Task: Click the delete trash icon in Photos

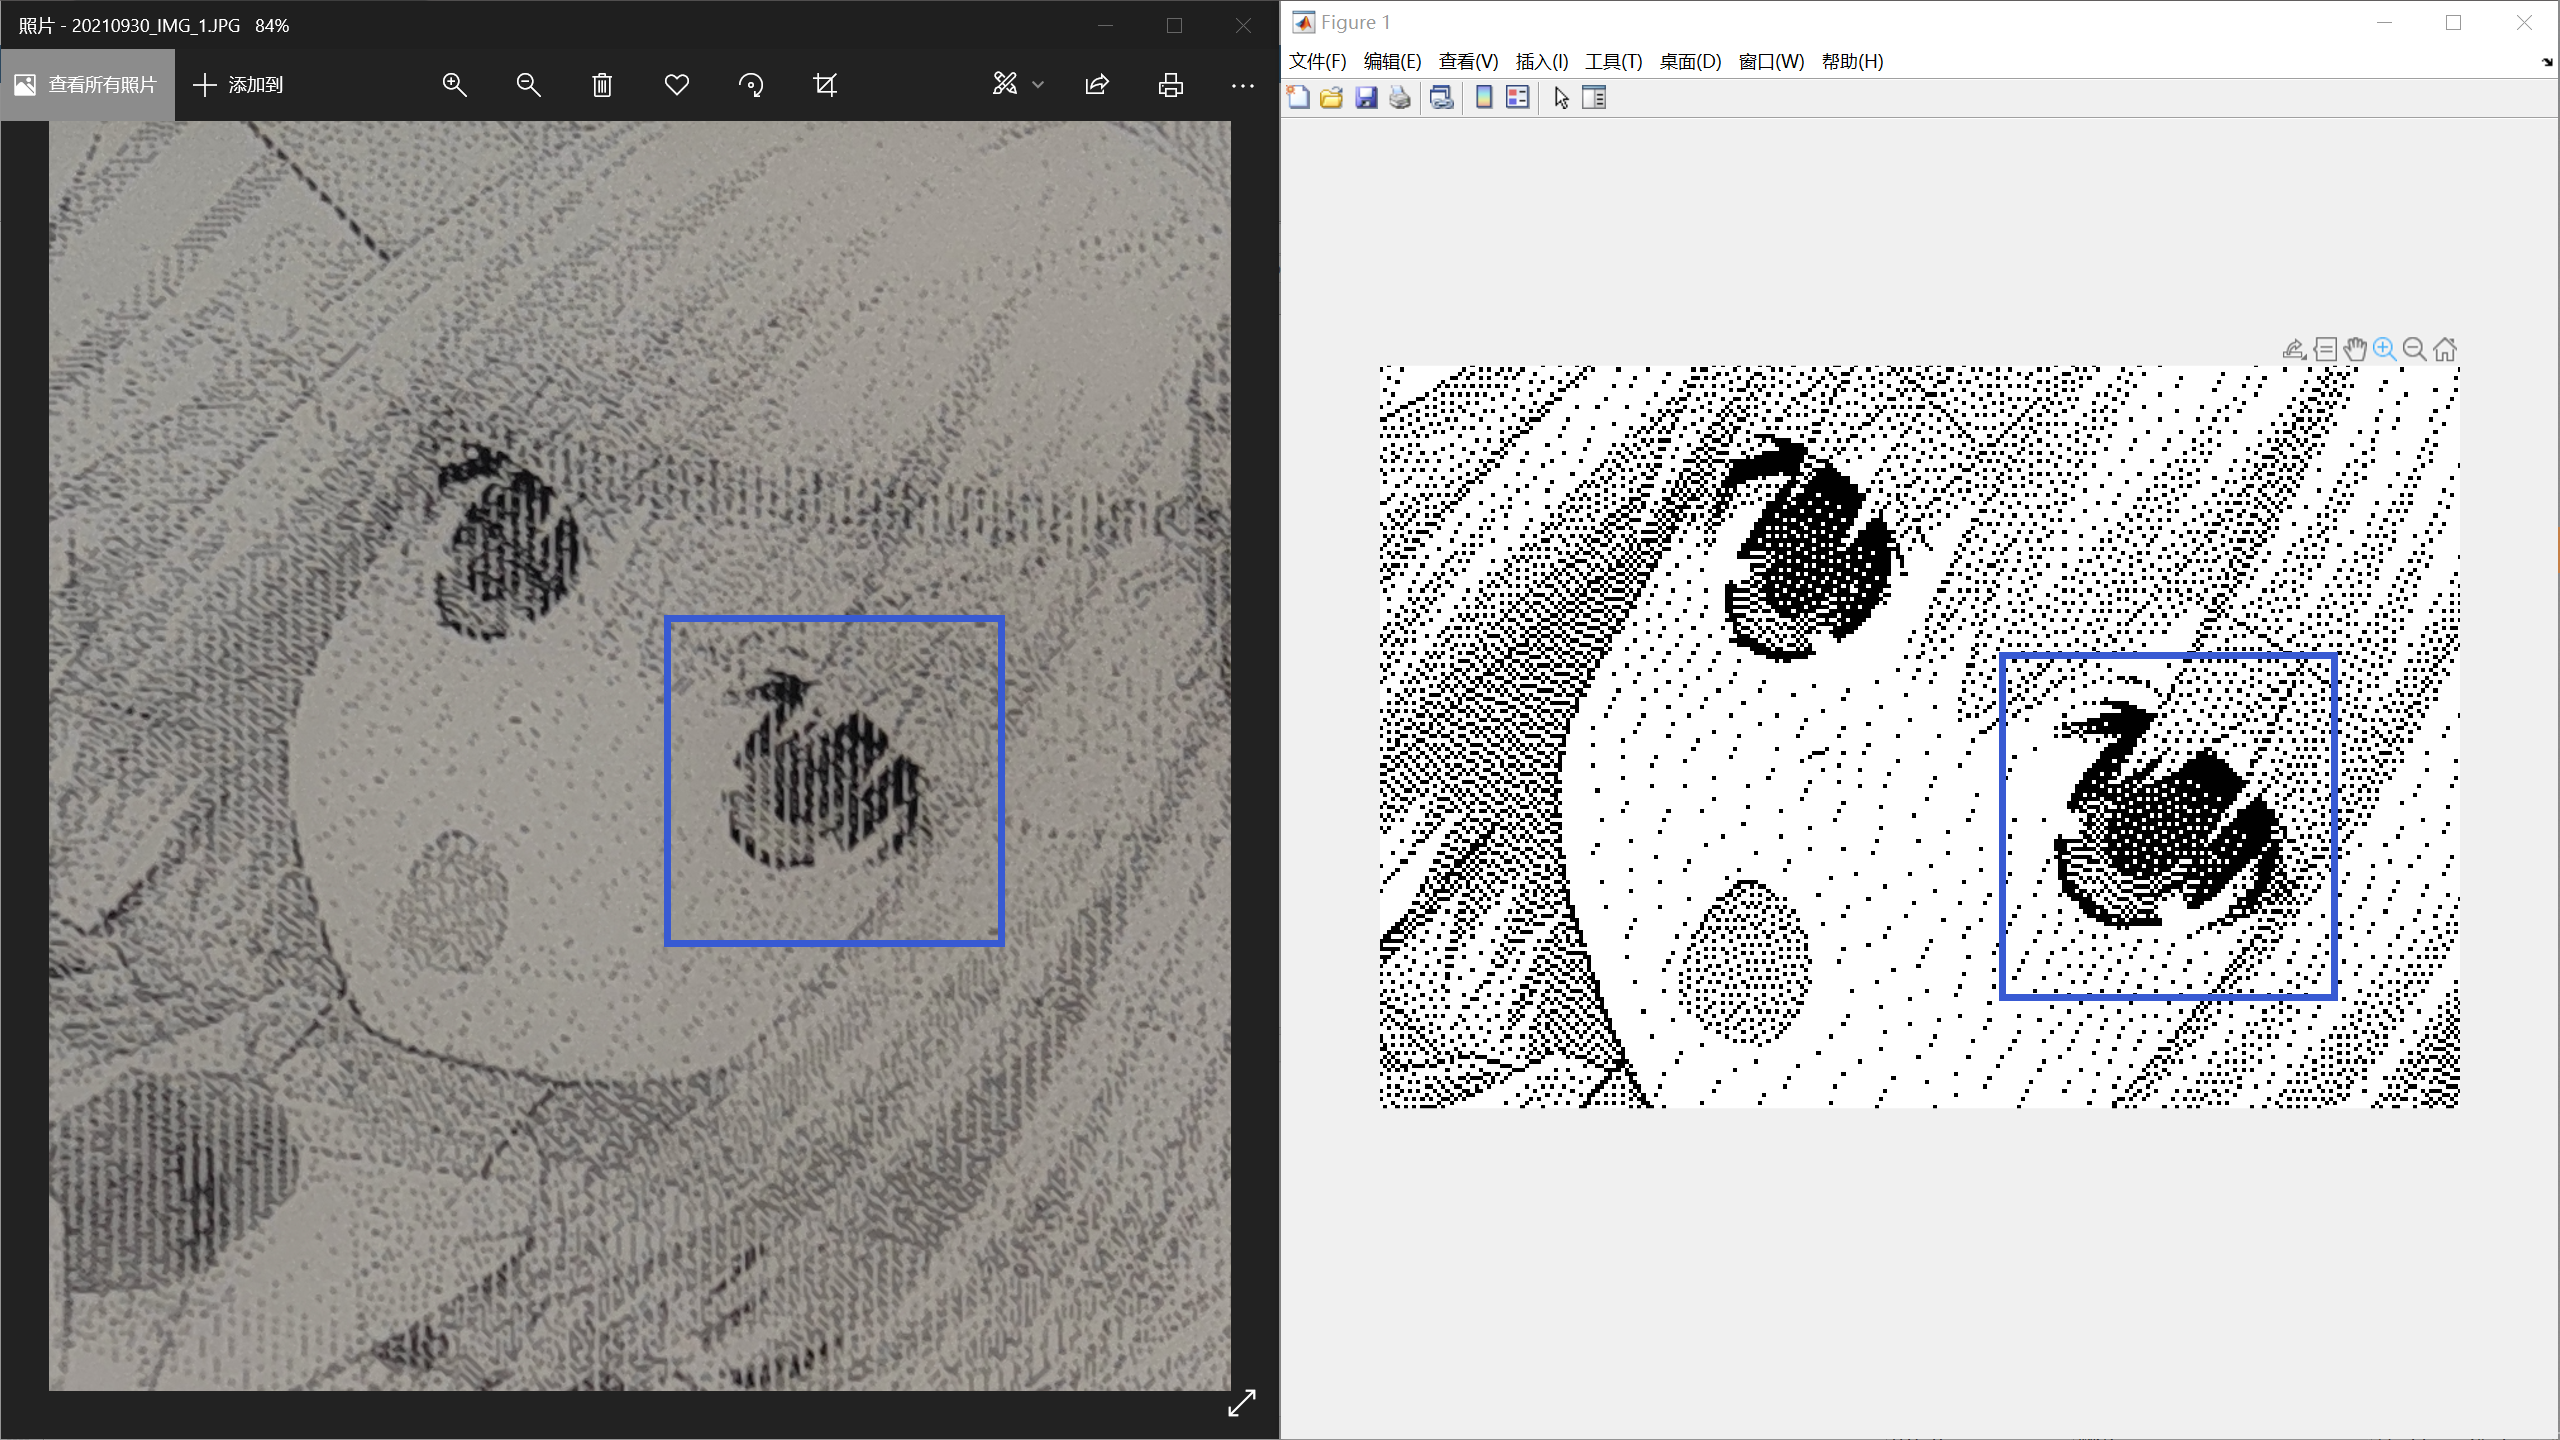Action: (x=602, y=85)
